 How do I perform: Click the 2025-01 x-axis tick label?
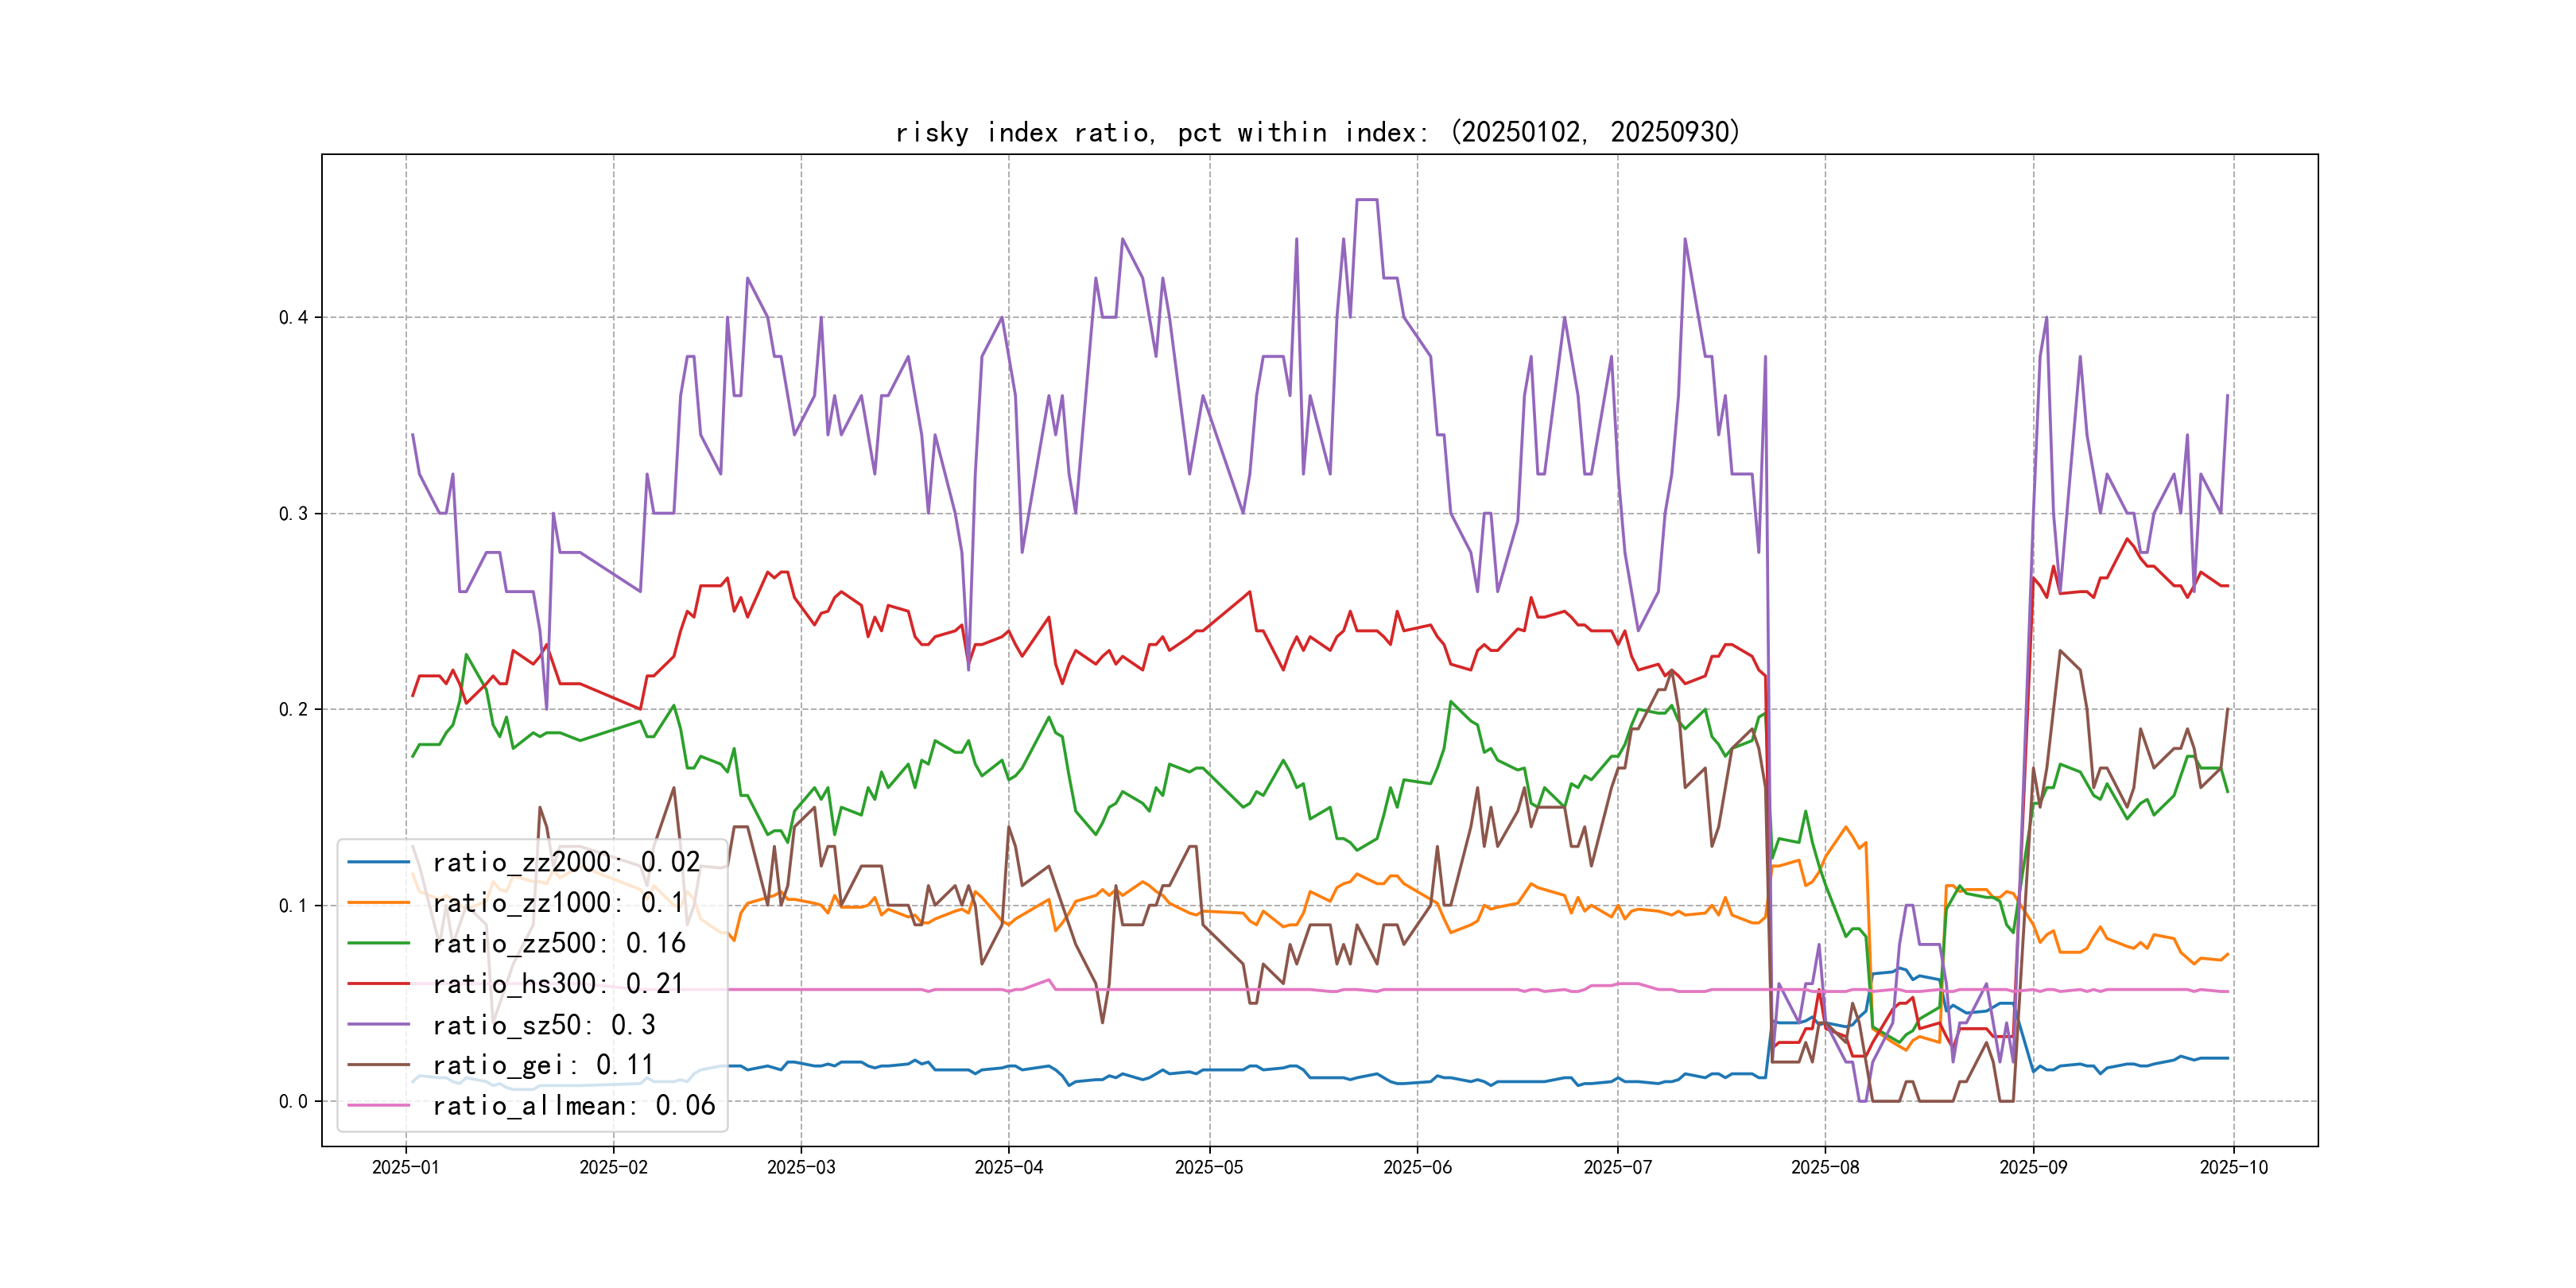405,1167
